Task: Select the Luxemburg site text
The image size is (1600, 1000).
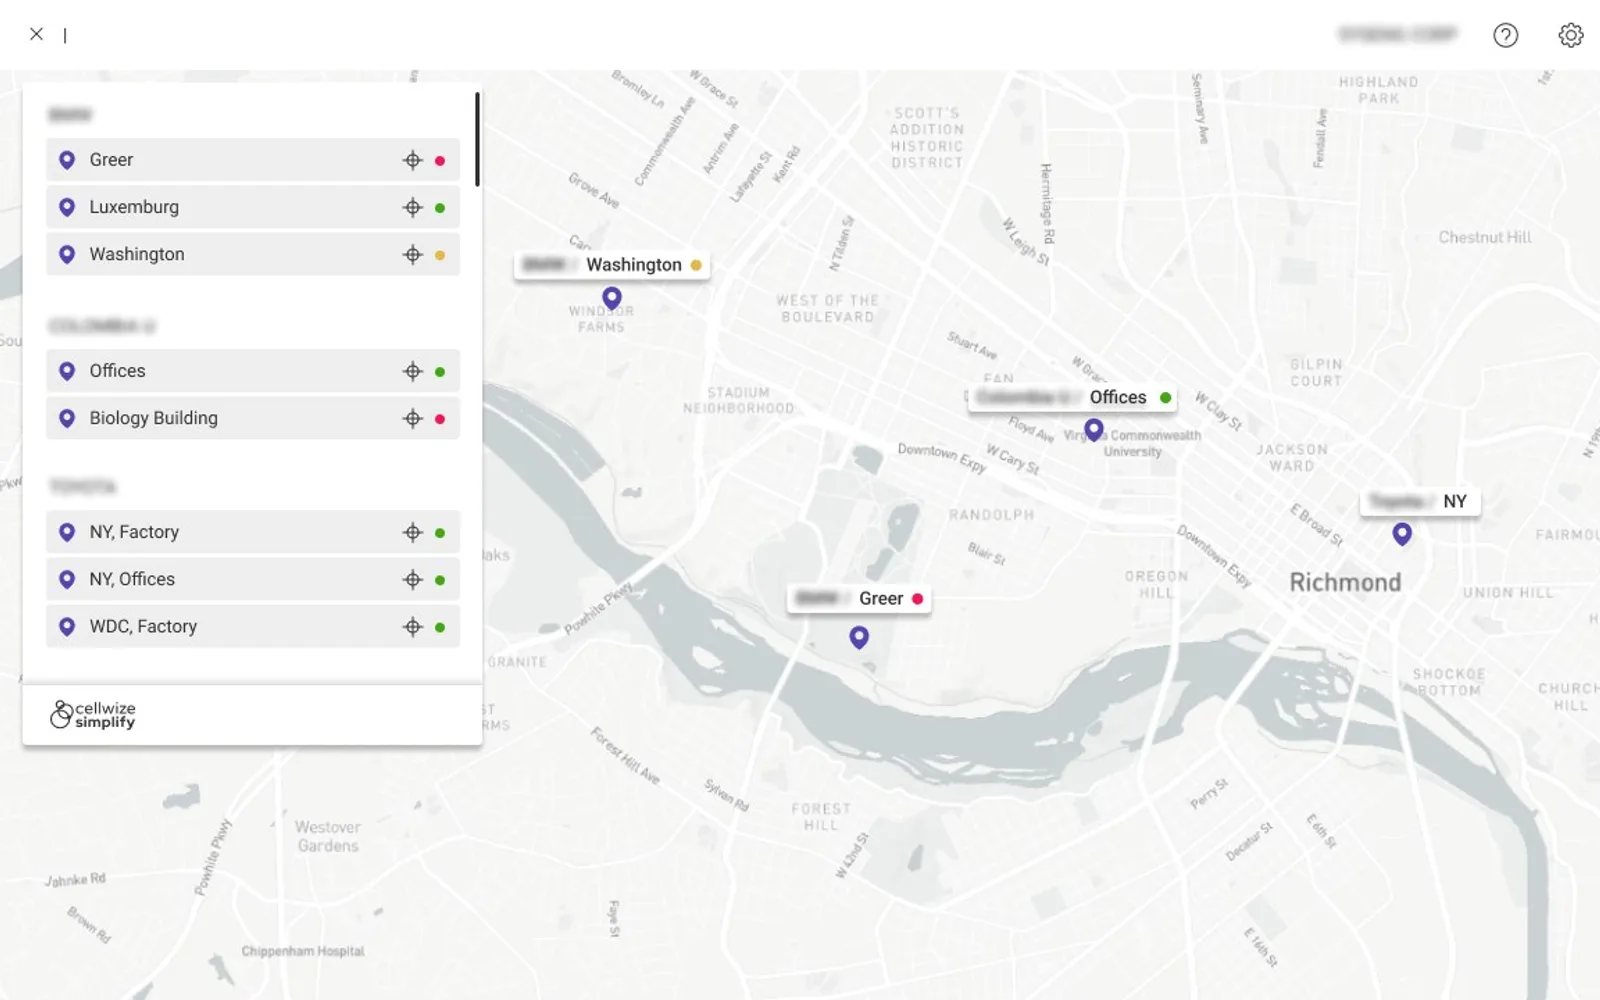Action: pos(134,207)
